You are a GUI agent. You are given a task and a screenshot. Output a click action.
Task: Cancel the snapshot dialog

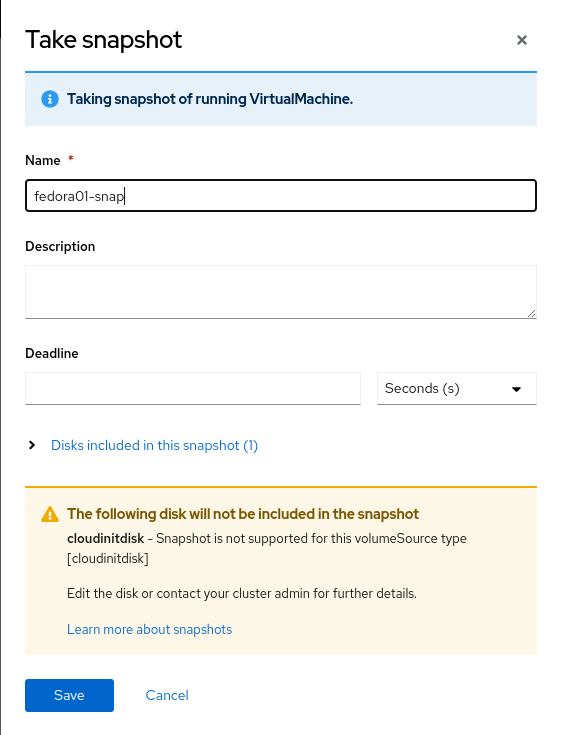[167, 695]
